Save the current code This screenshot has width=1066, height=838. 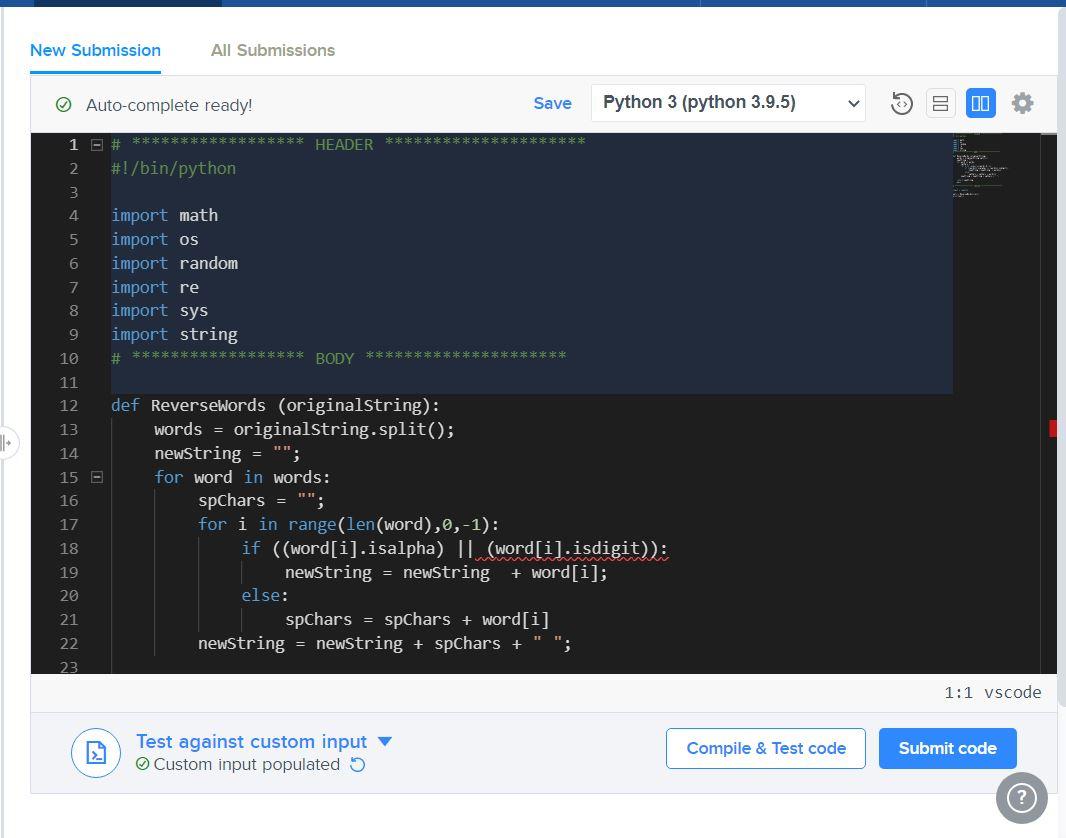(552, 103)
